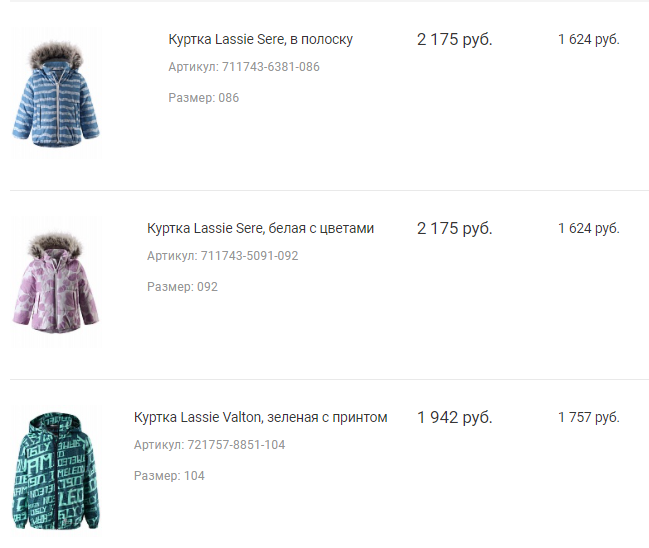Click the 1 624 руб. price of the striped jacket
Screen dimensions: 649x548
coord(588,40)
